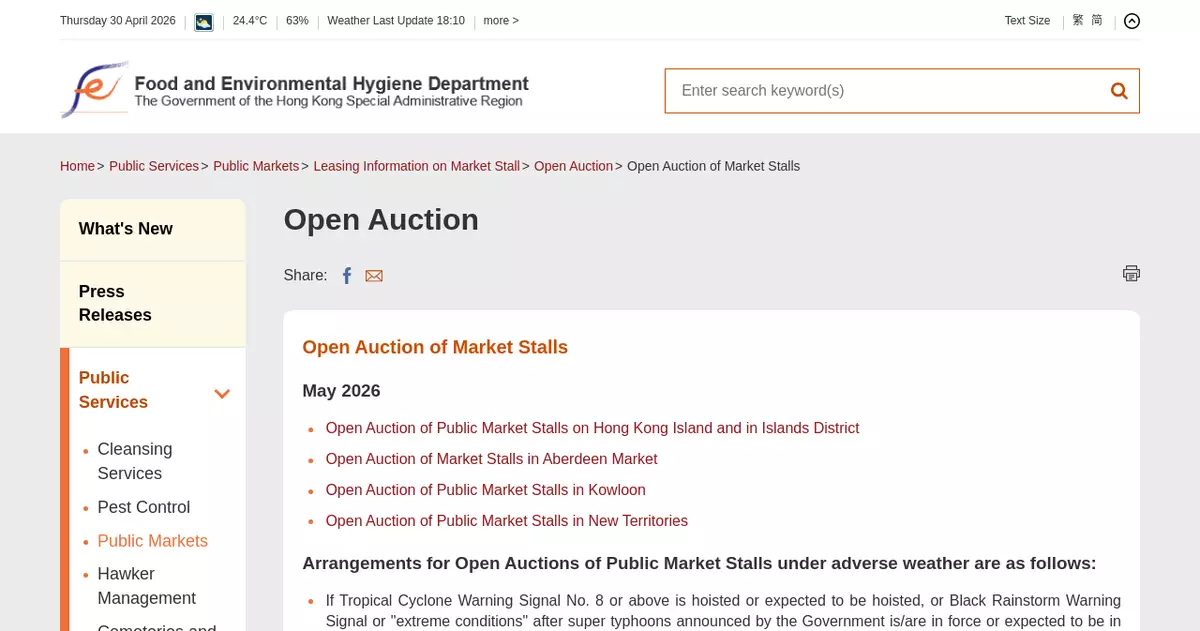
Task: Switch to Traditional Chinese (繁)
Action: (x=1078, y=20)
